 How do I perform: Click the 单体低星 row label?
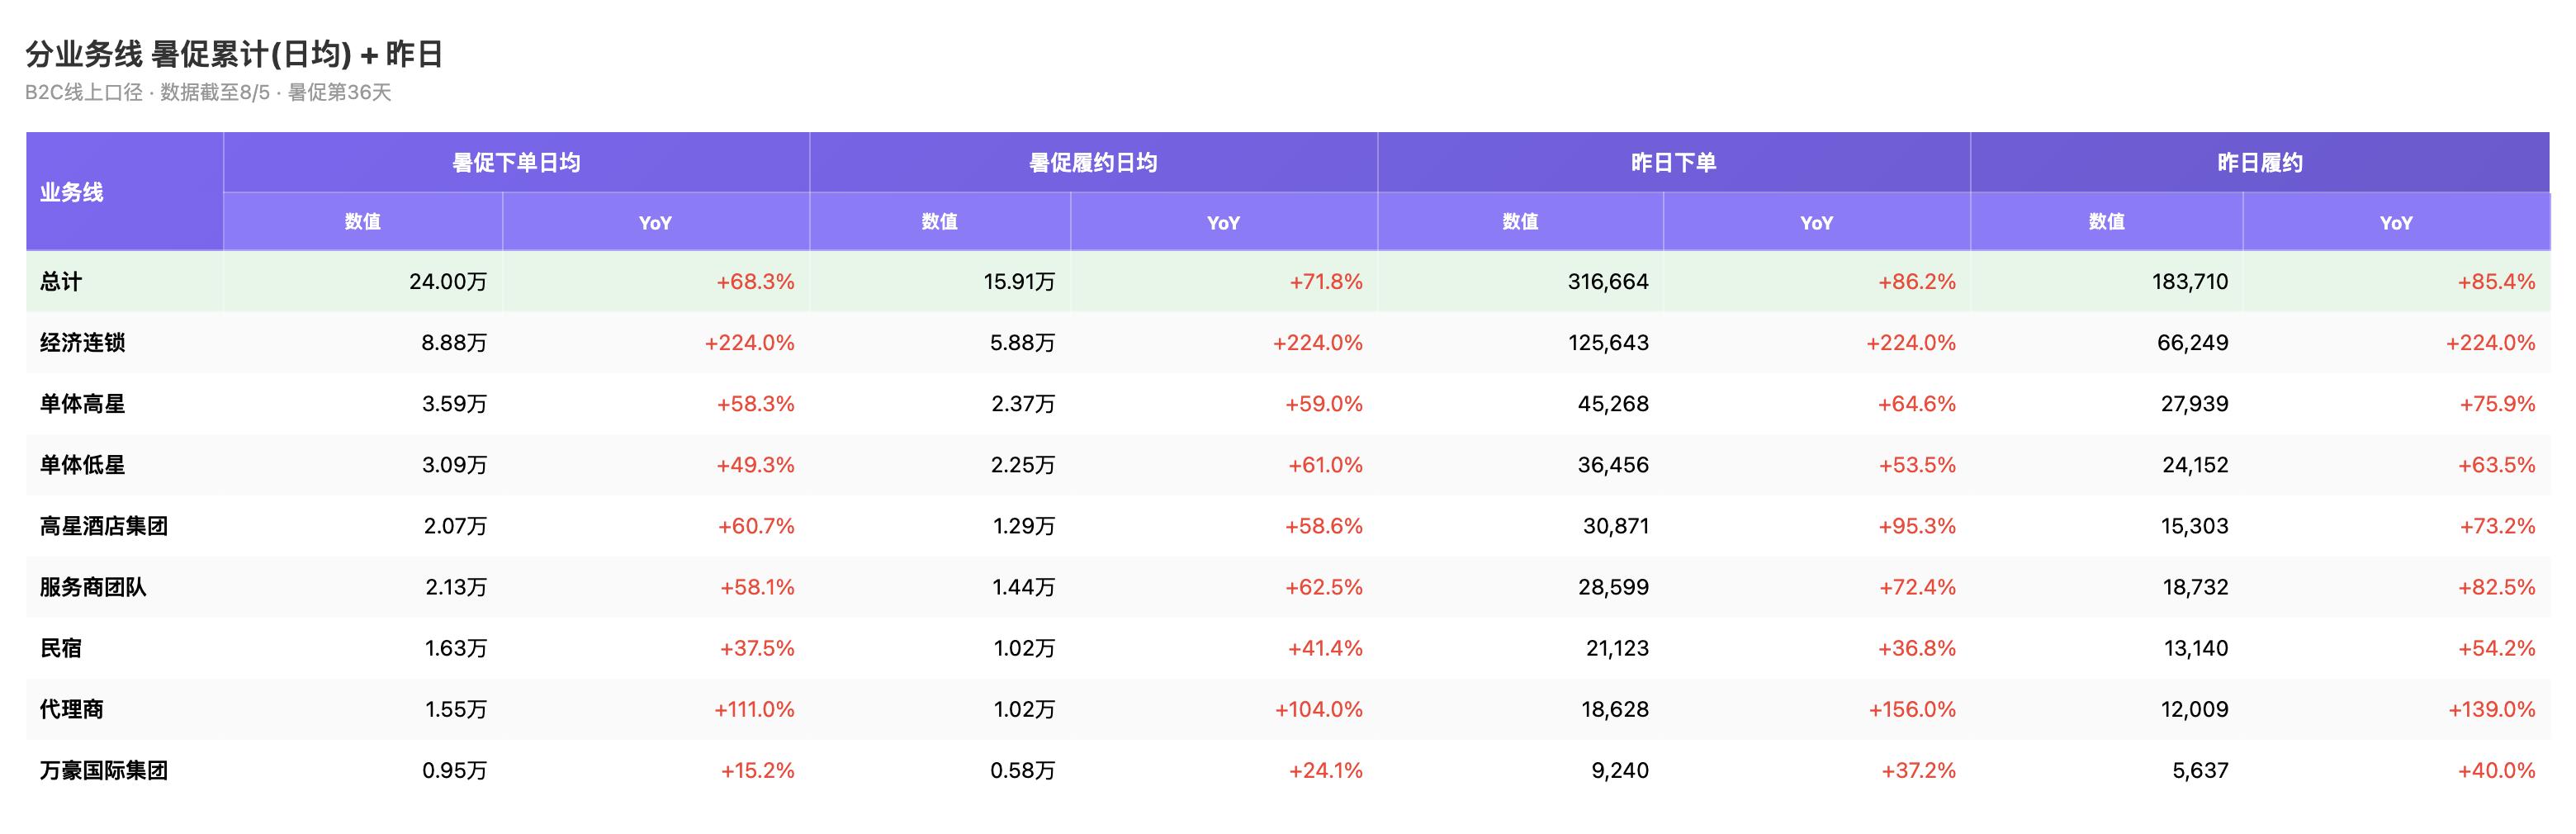click(82, 464)
